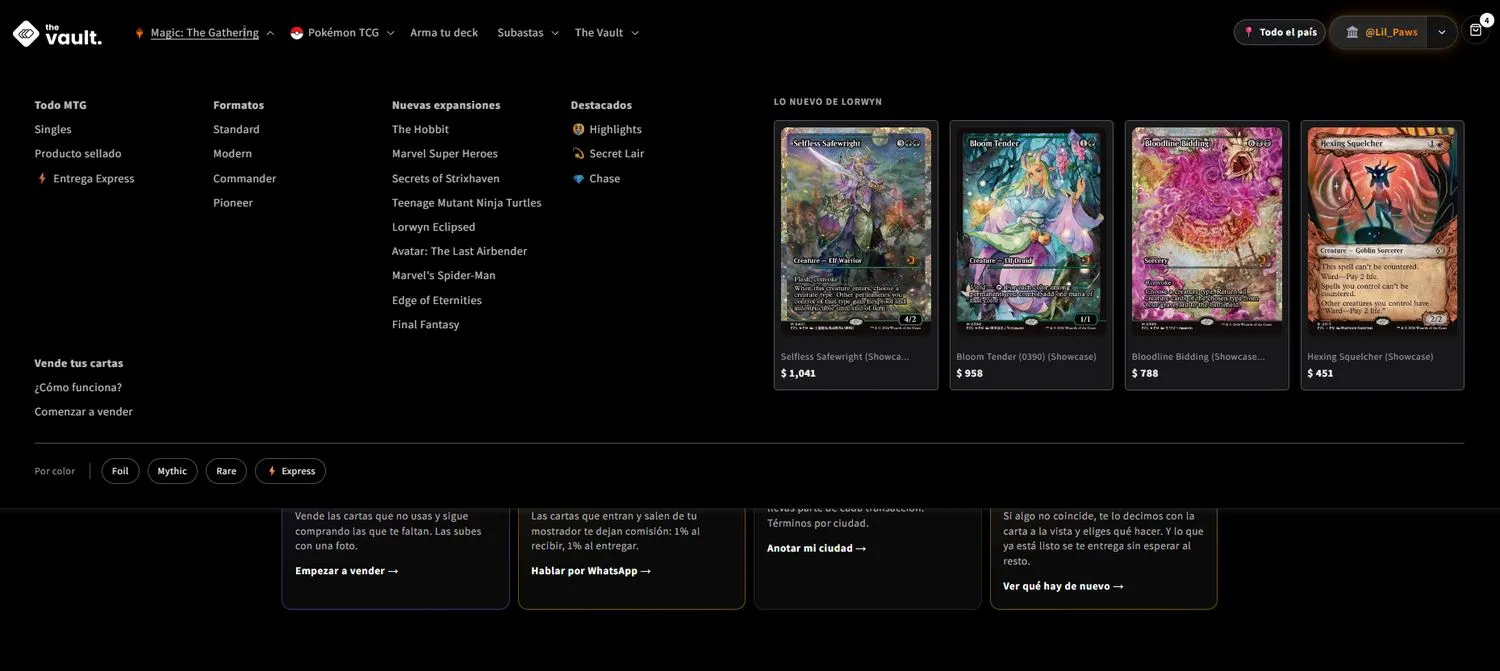This screenshot has height=671, width=1500.
Task: Click the store icon beside @Lil_Paws
Action: [x=1352, y=32]
